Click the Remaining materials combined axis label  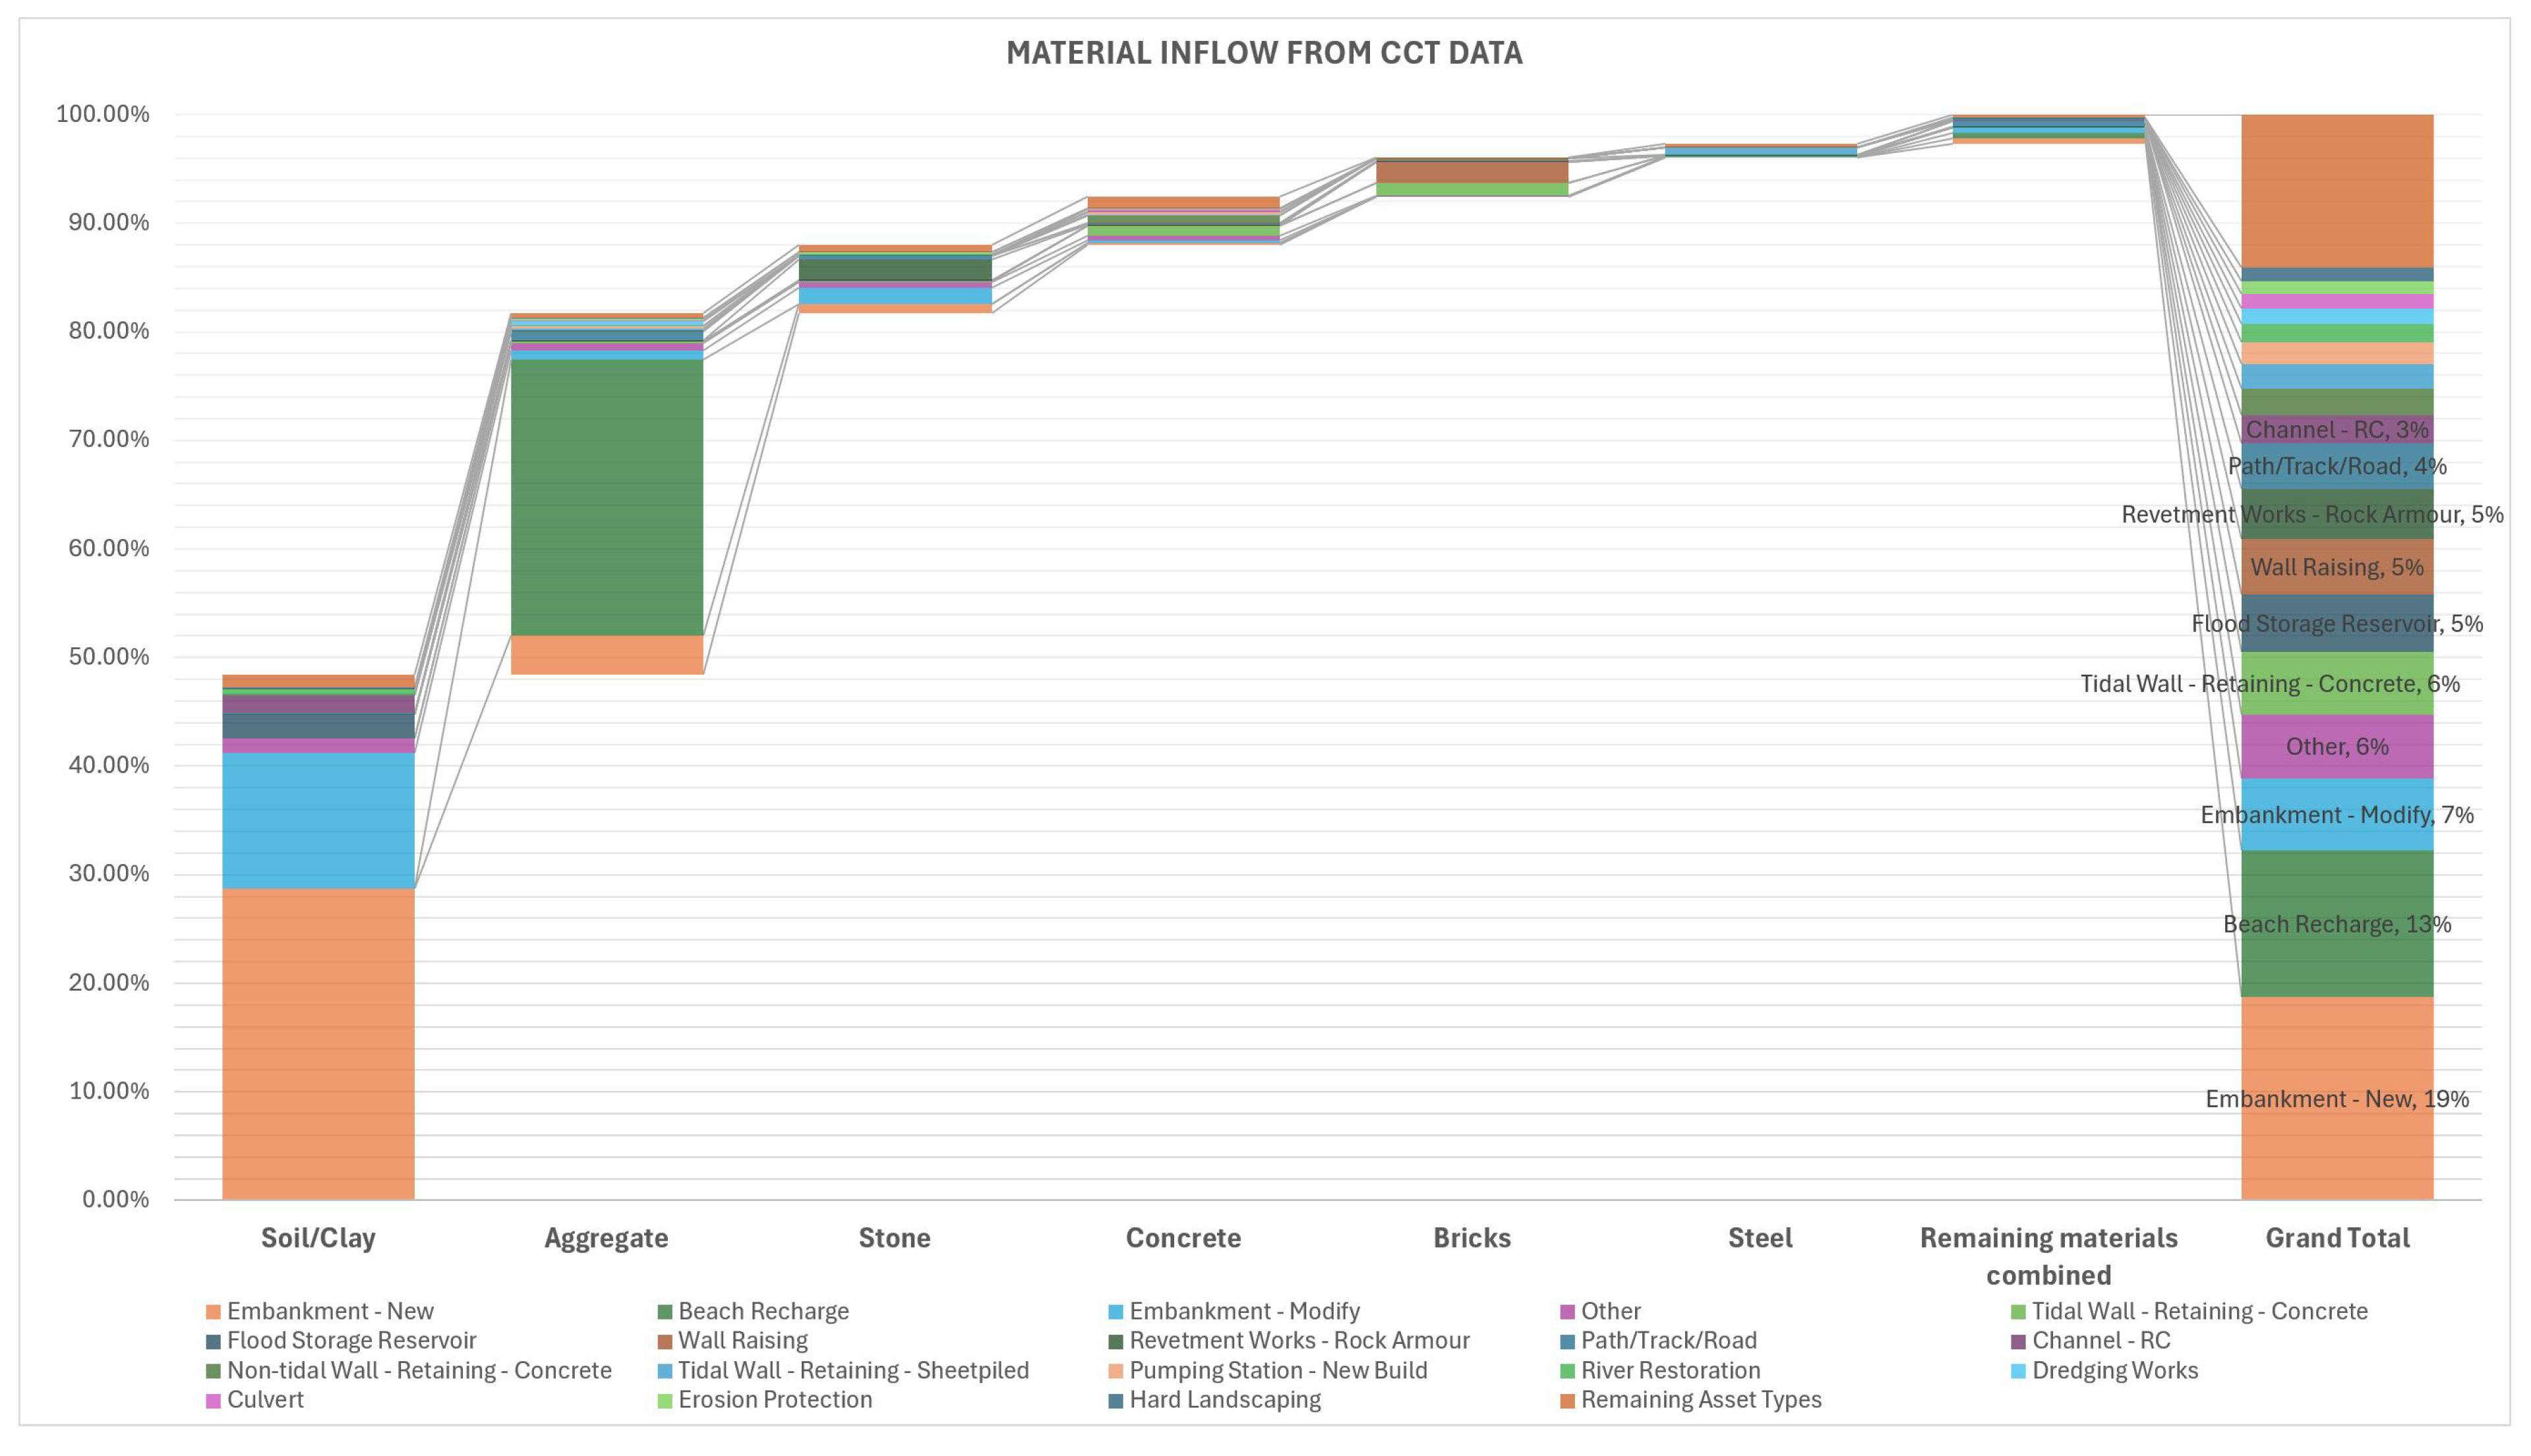(2049, 1256)
